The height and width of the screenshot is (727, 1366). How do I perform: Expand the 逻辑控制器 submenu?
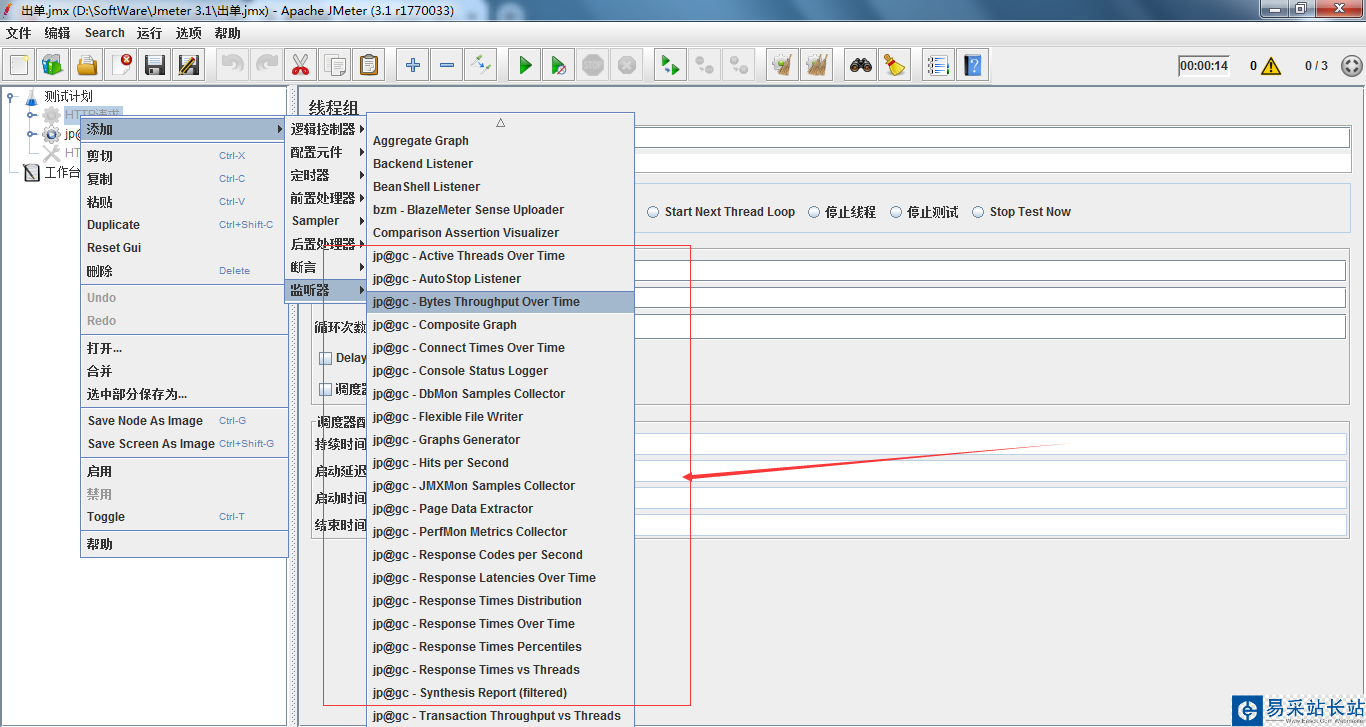click(326, 129)
